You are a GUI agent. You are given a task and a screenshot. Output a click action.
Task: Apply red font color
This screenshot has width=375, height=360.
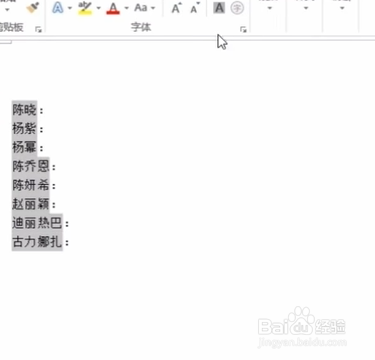point(113,8)
